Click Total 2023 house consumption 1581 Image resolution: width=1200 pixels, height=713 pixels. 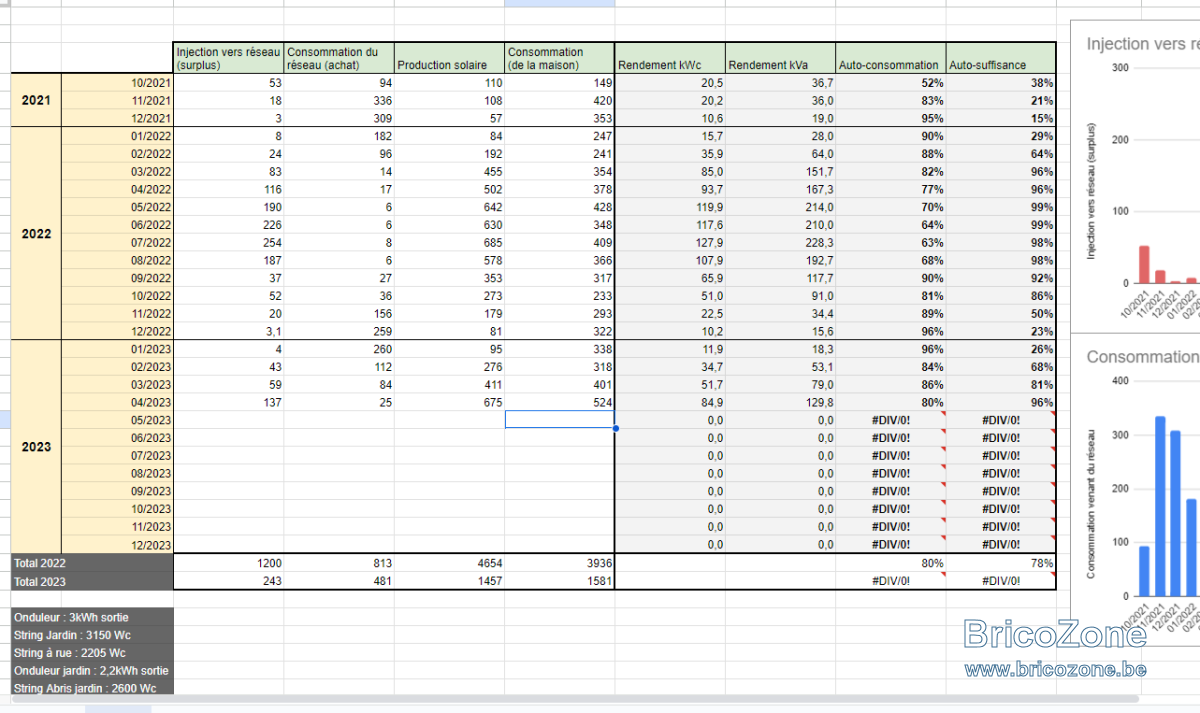click(559, 581)
